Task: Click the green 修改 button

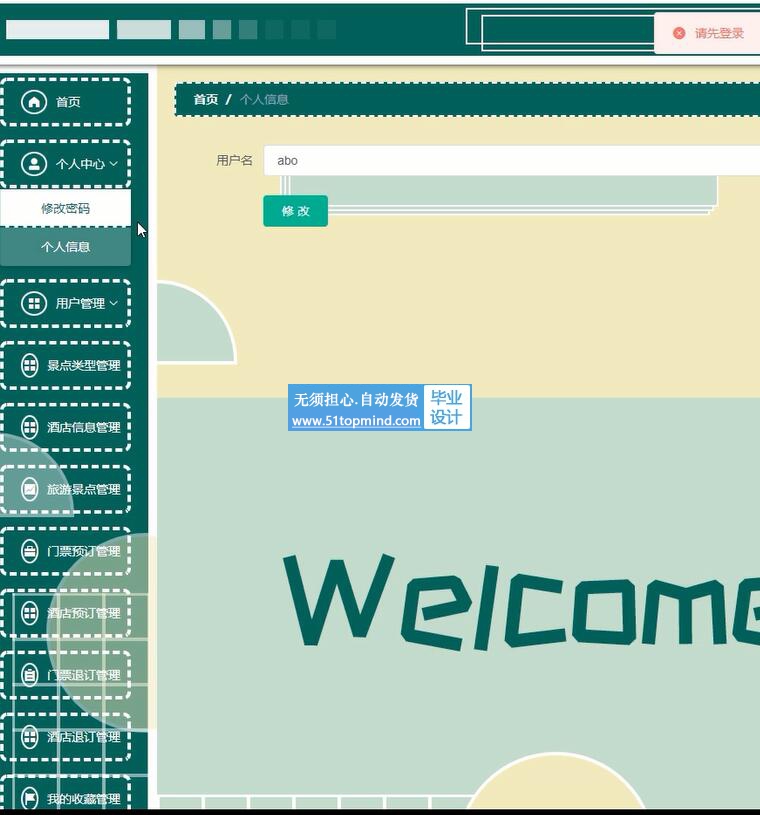Action: click(x=295, y=211)
